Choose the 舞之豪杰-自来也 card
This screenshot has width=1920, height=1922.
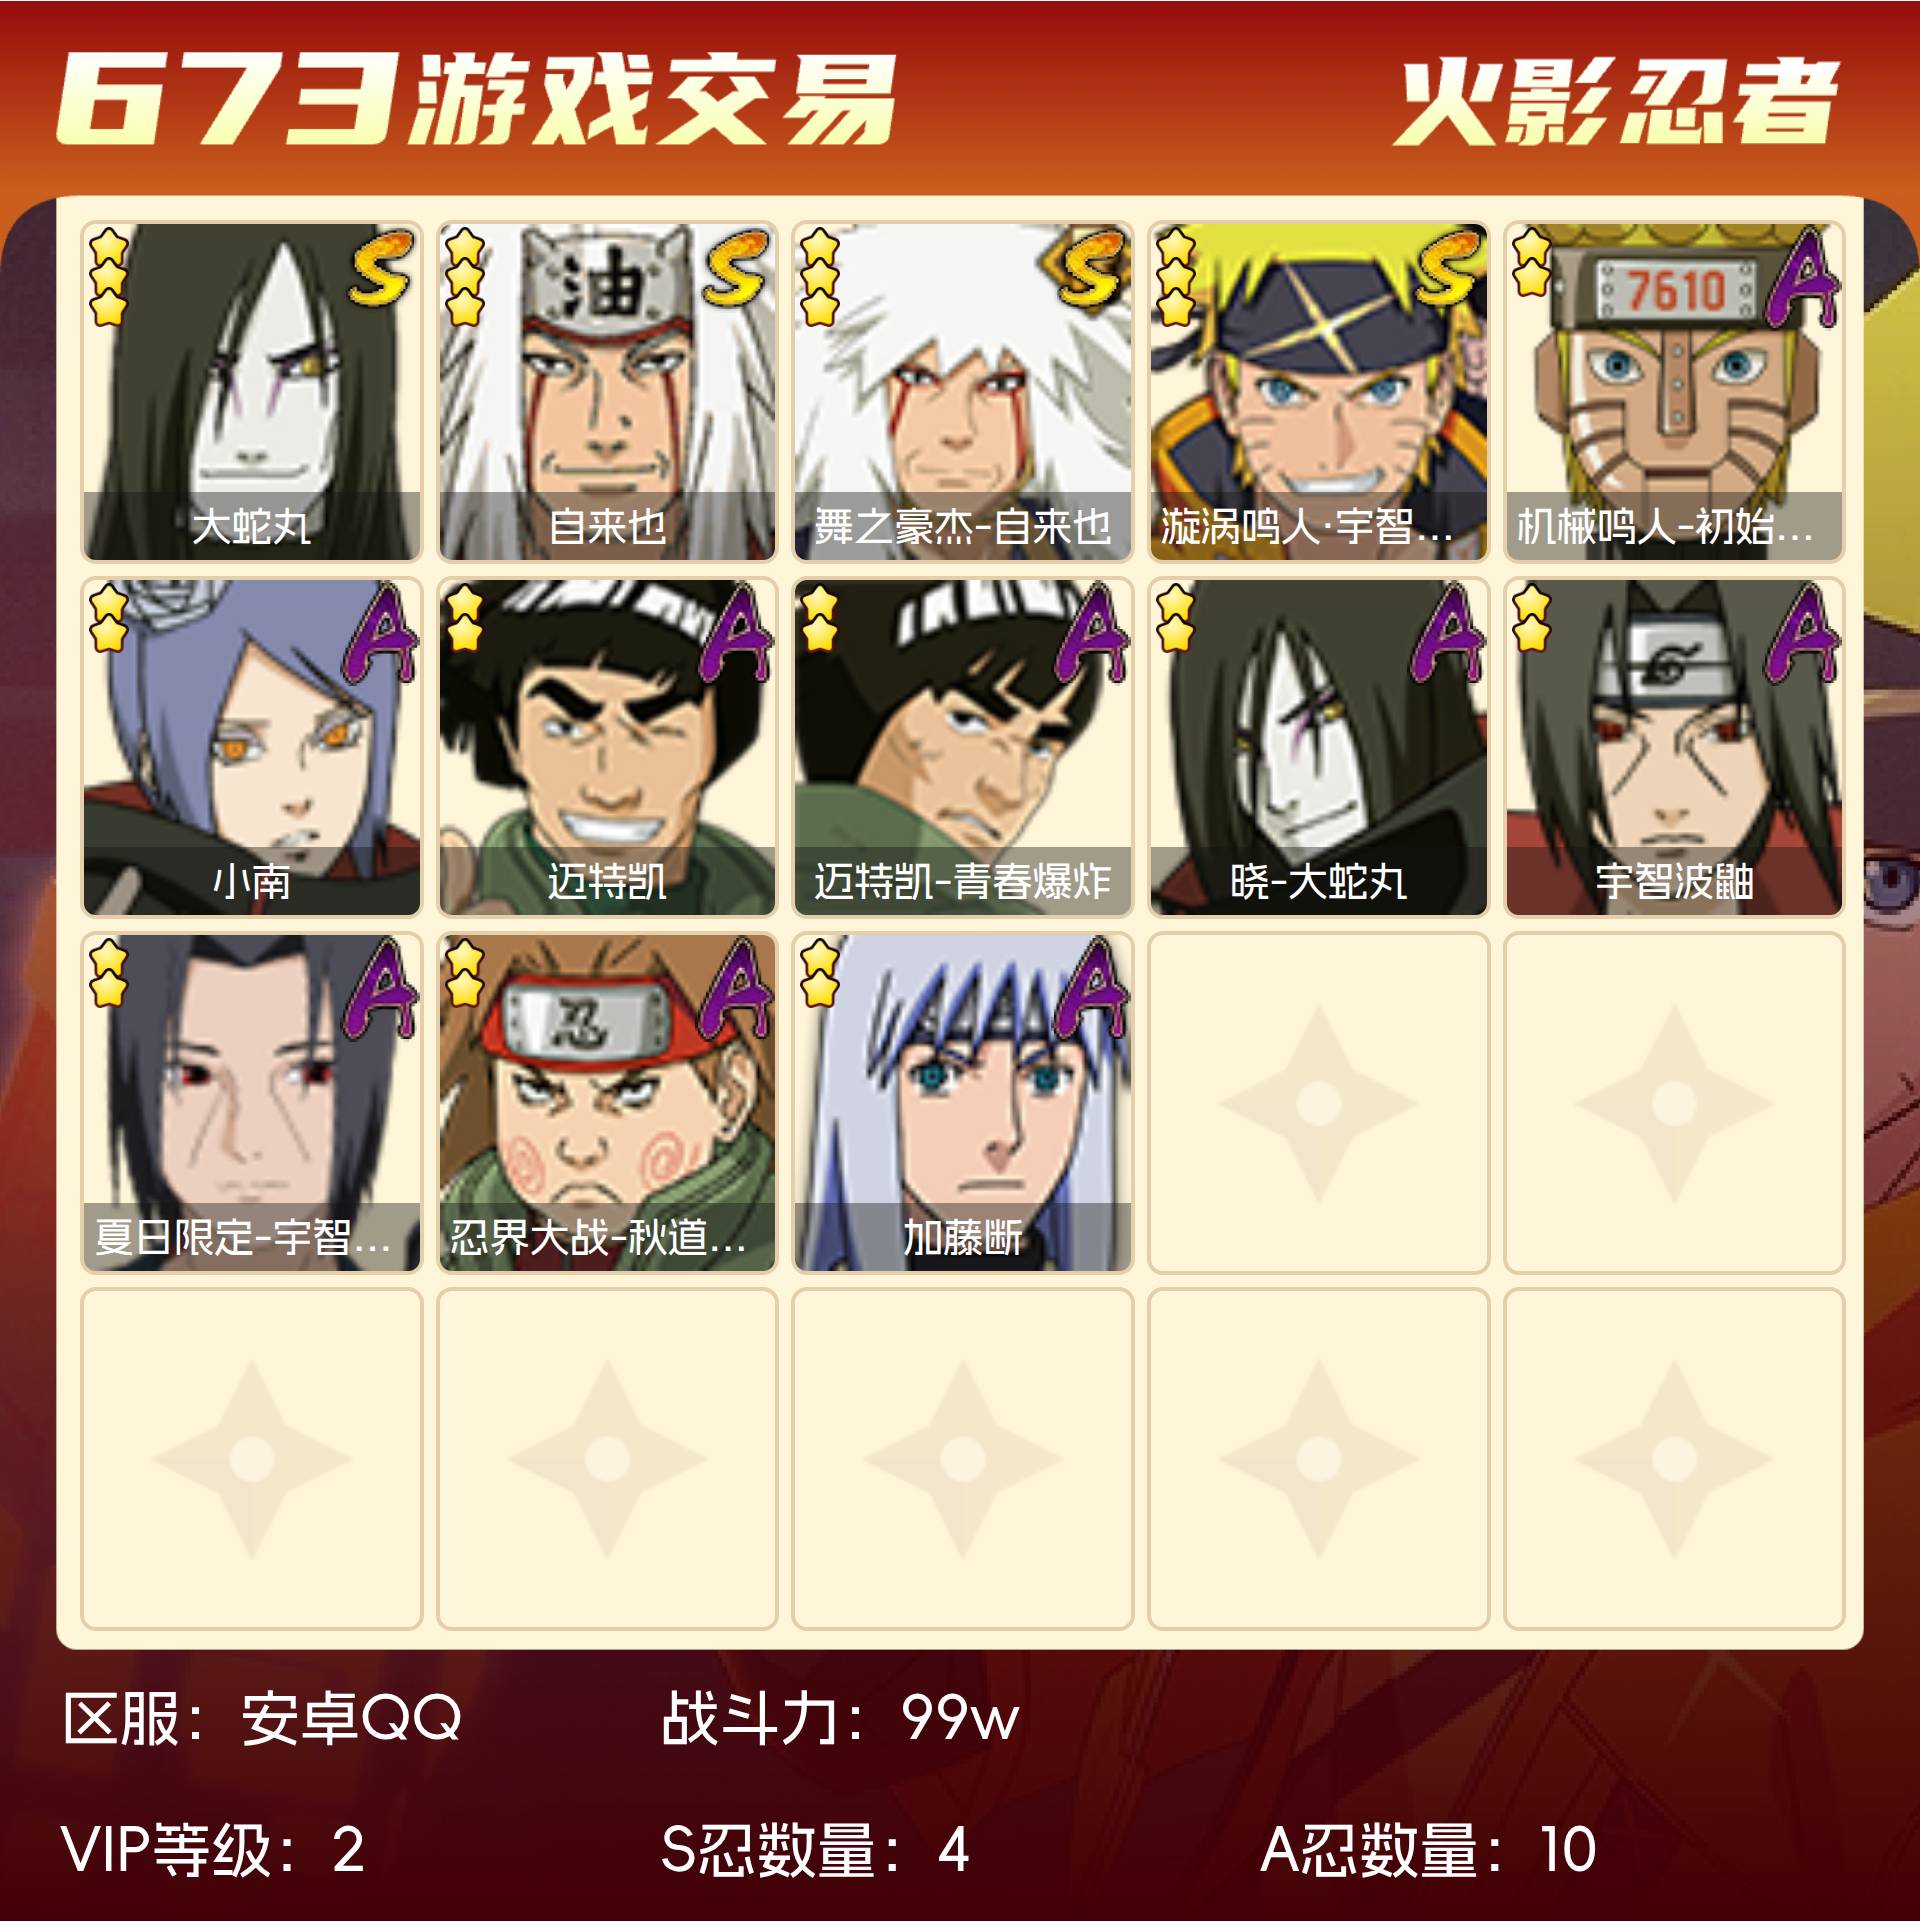point(963,392)
